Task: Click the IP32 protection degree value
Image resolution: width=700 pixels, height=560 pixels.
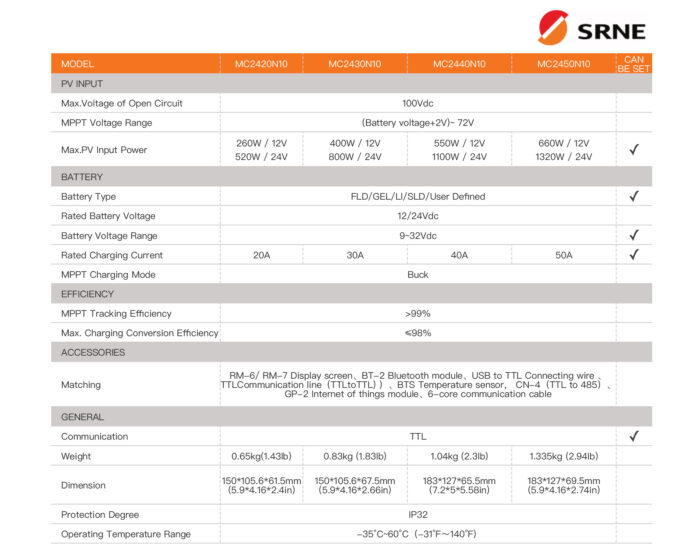Action: [418, 514]
